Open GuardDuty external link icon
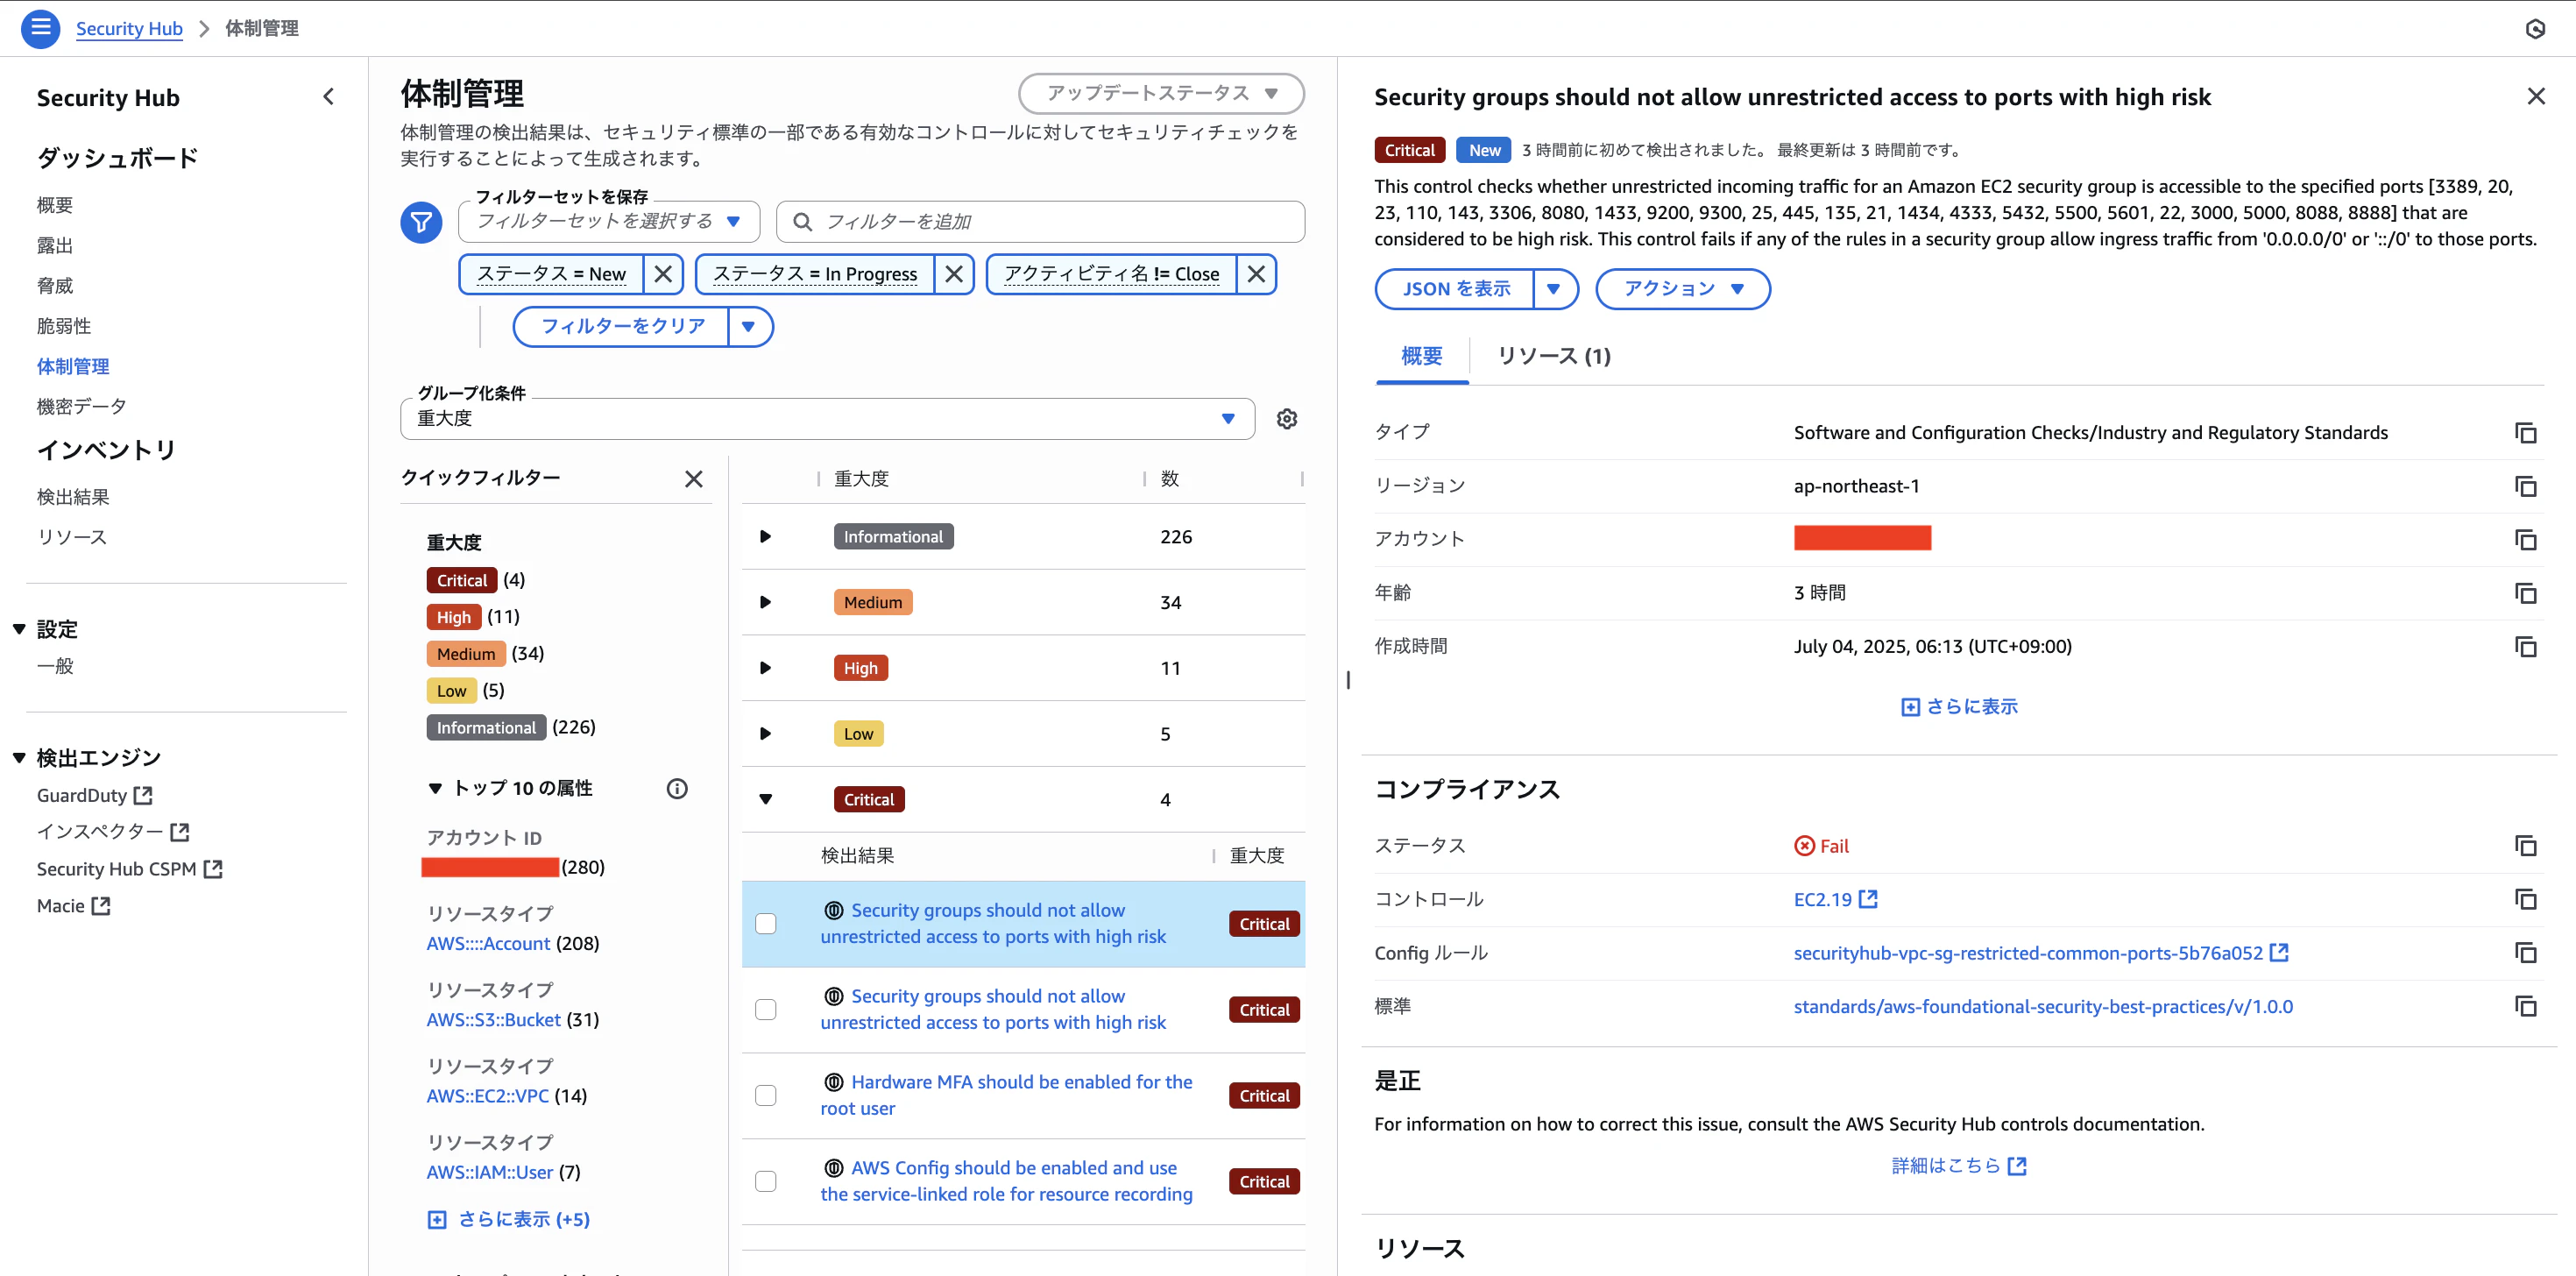 (x=143, y=795)
